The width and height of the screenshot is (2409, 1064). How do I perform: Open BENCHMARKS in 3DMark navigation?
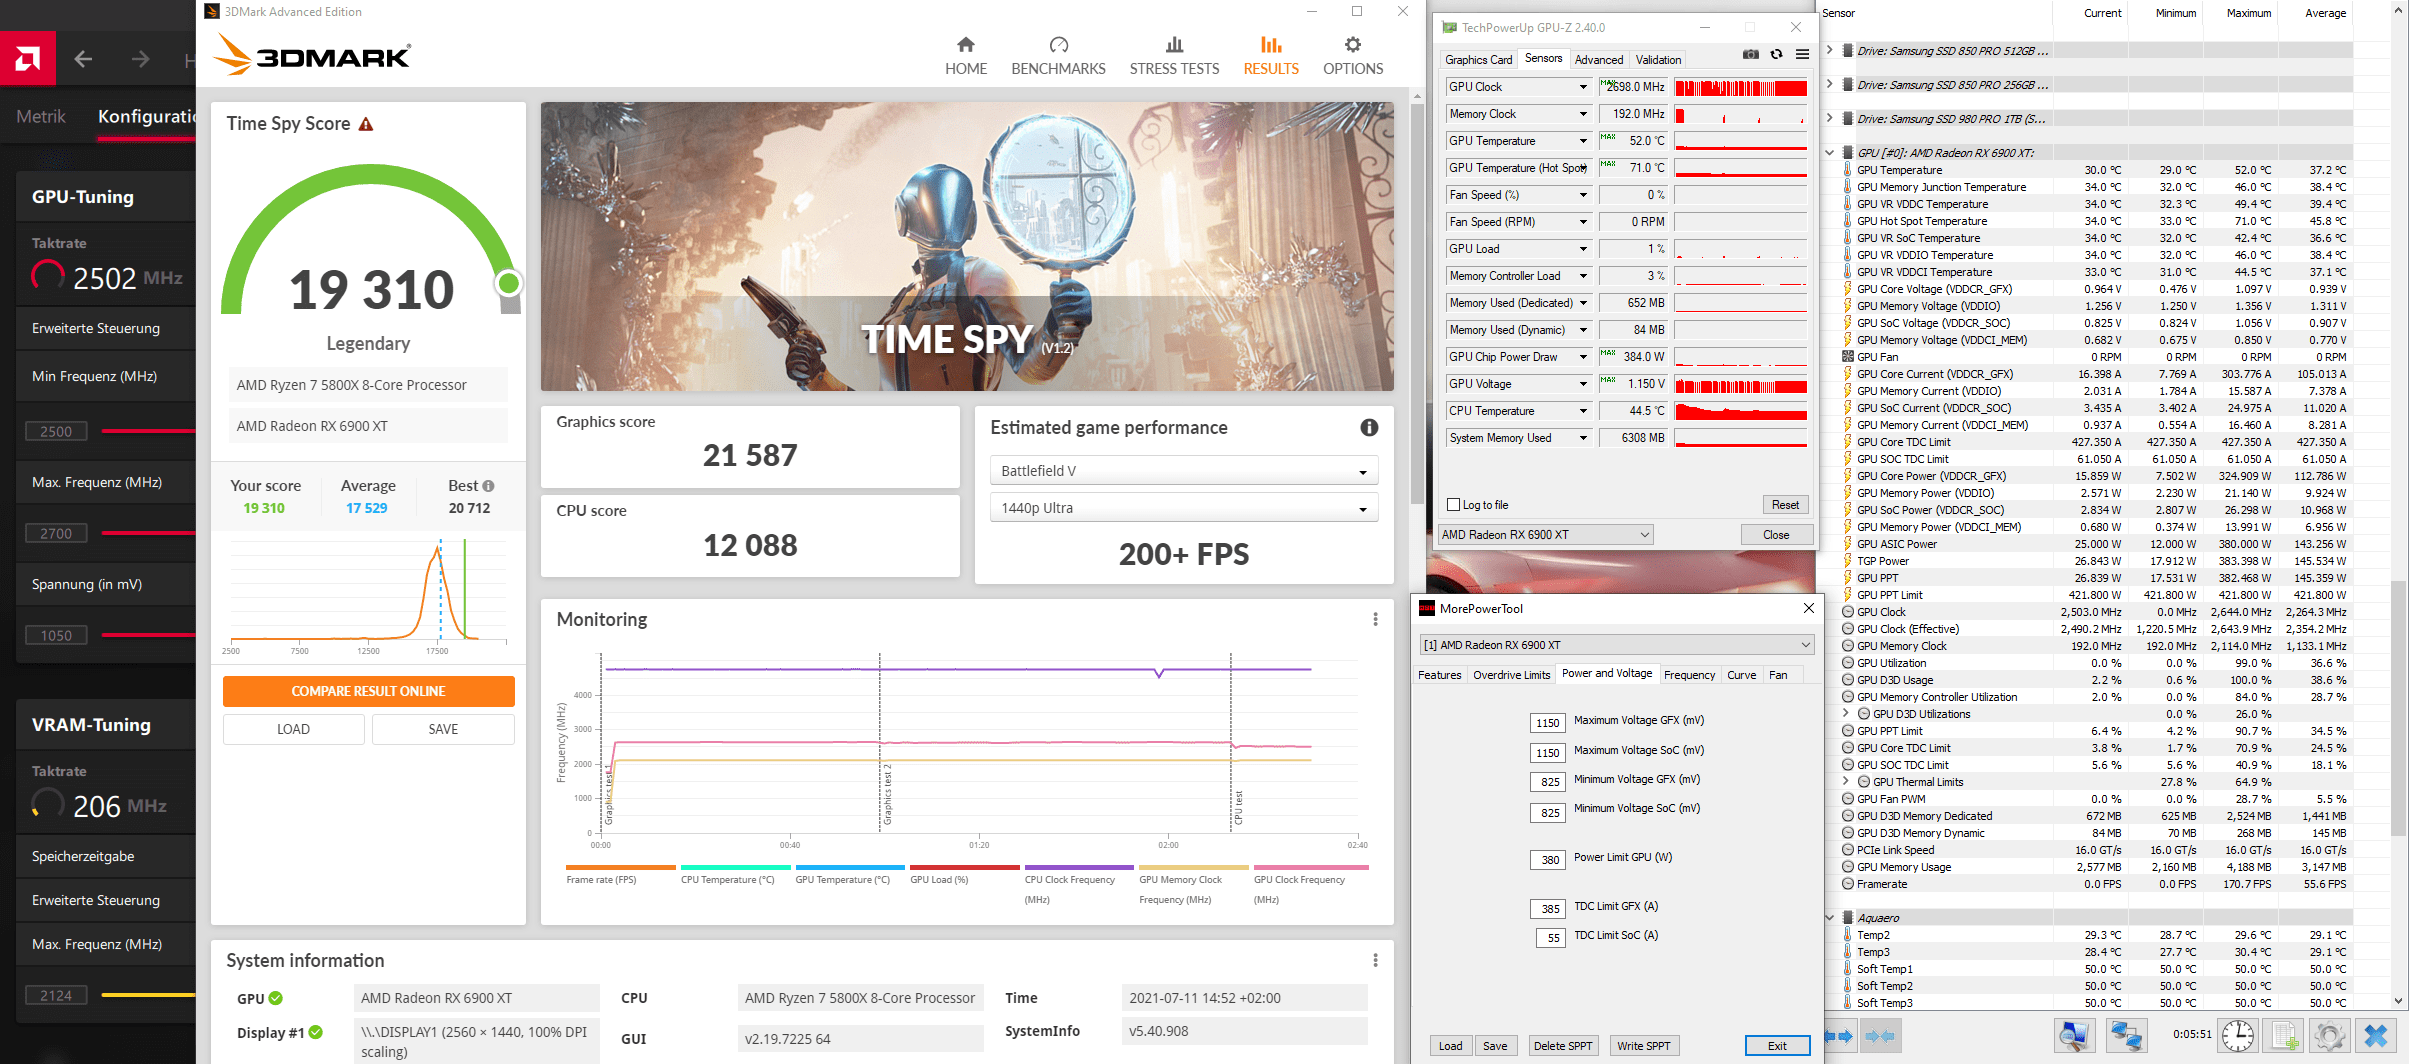[1058, 56]
